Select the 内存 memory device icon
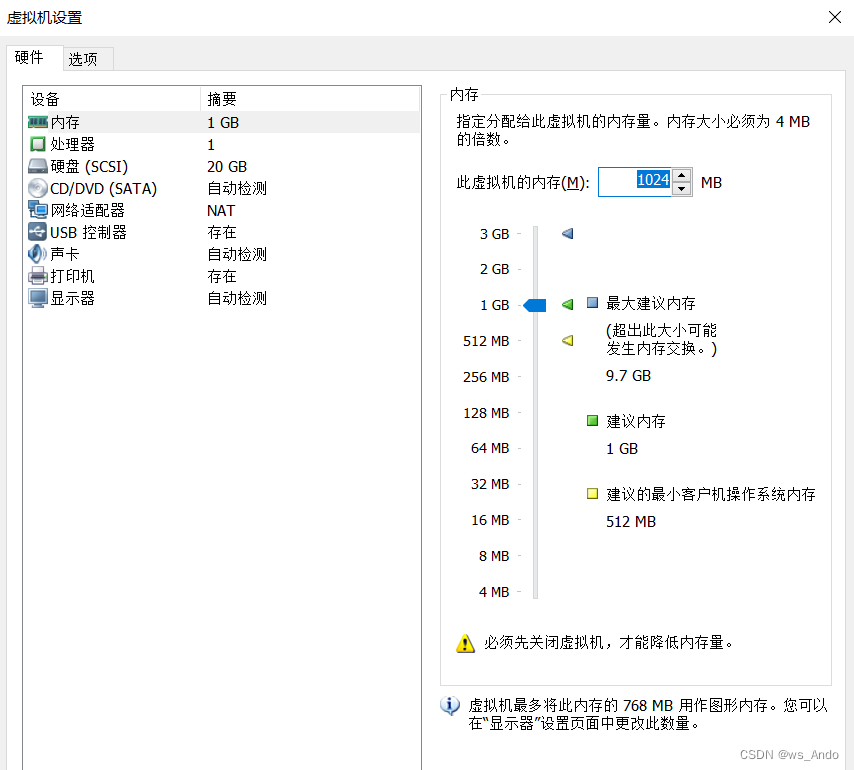The image size is (854, 770). tap(38, 122)
